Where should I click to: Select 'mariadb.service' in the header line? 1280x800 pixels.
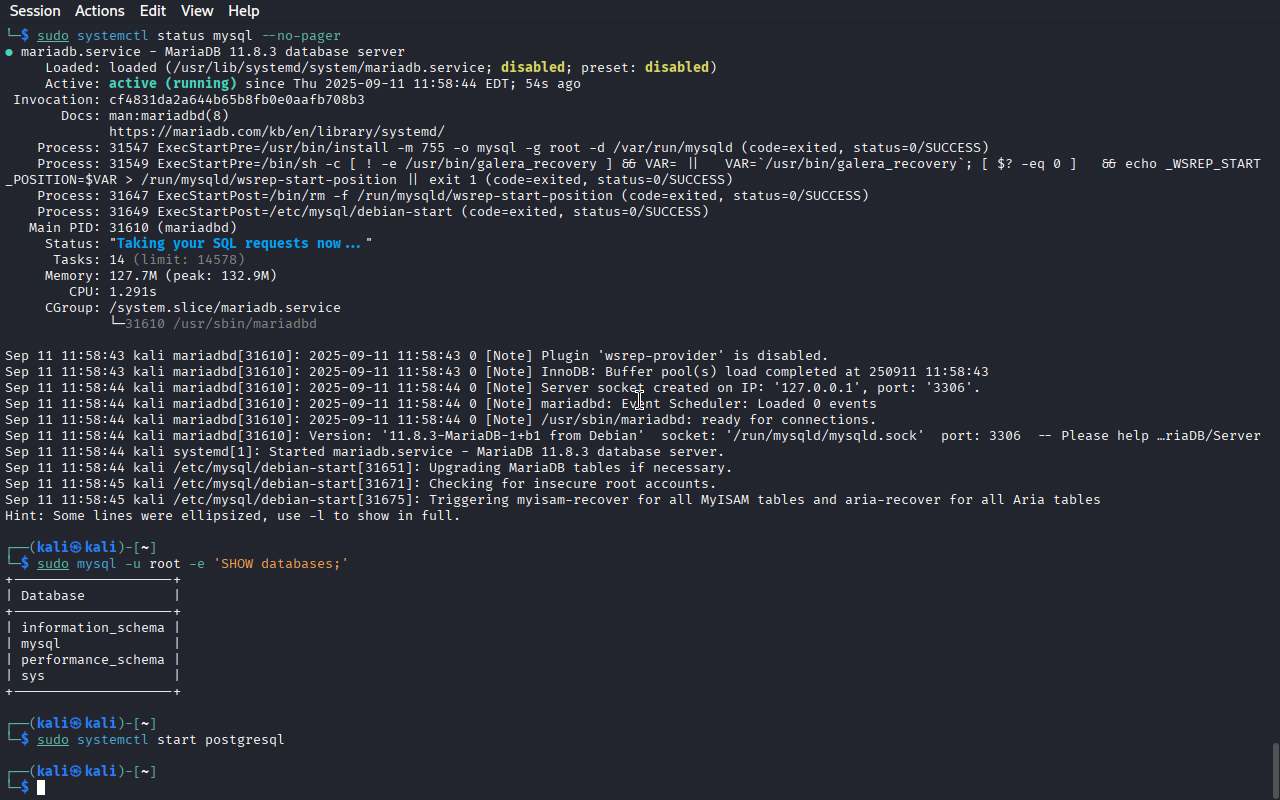81,52
